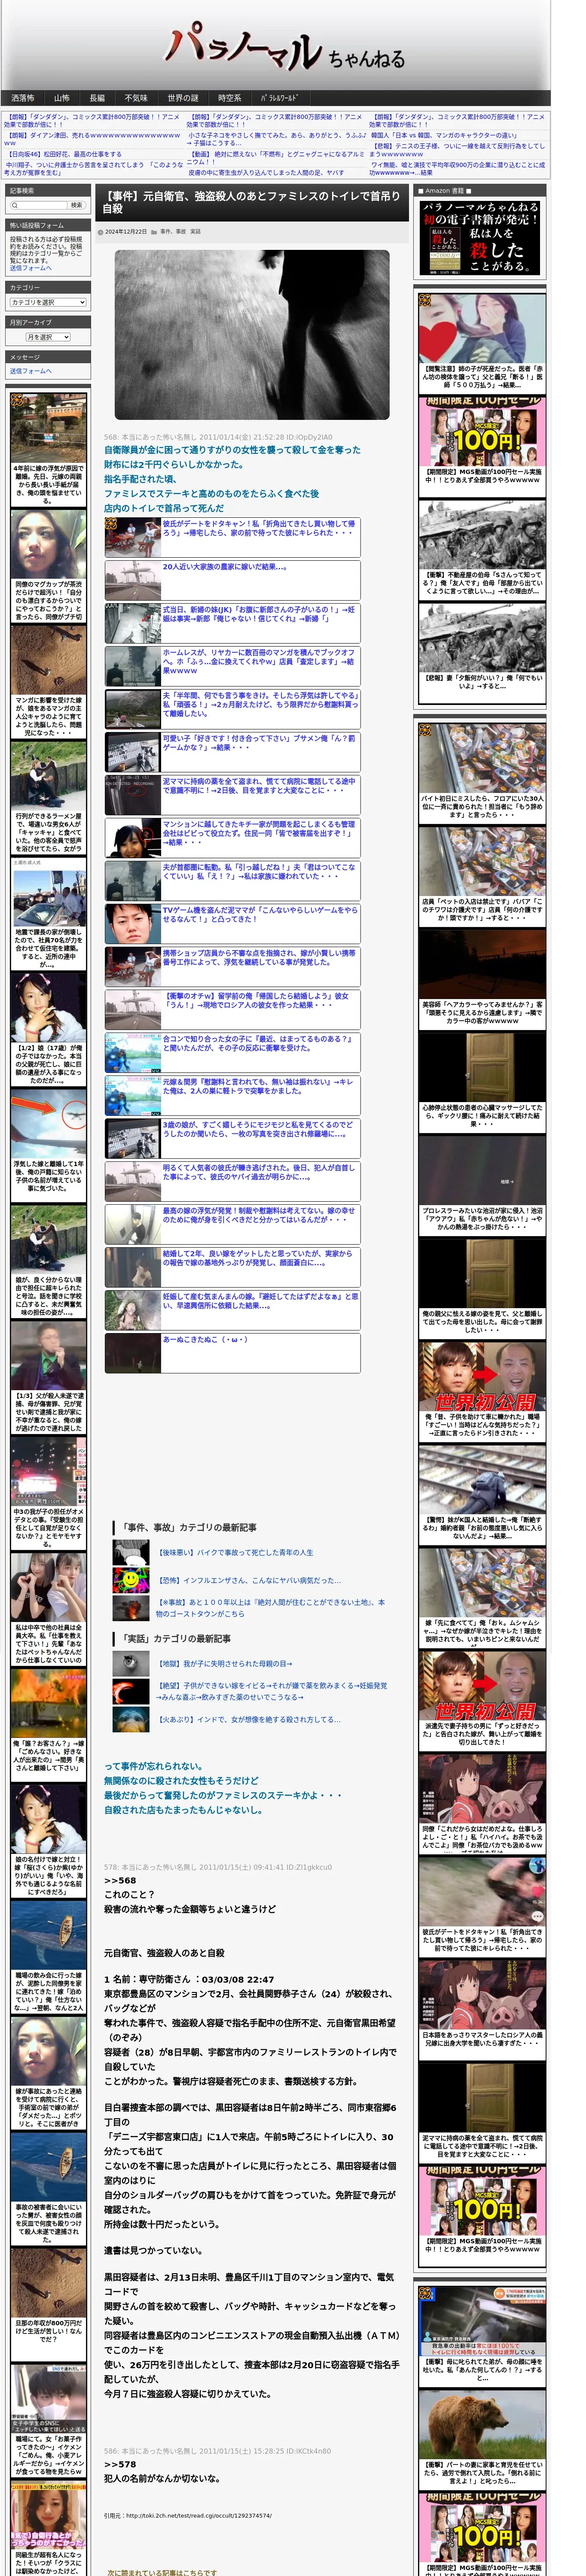Image resolution: width=586 pixels, height=2576 pixels.
Task: Open headline 韓国人「日本 vs 韓国、マンガのキャラクター
Action: point(444,135)
